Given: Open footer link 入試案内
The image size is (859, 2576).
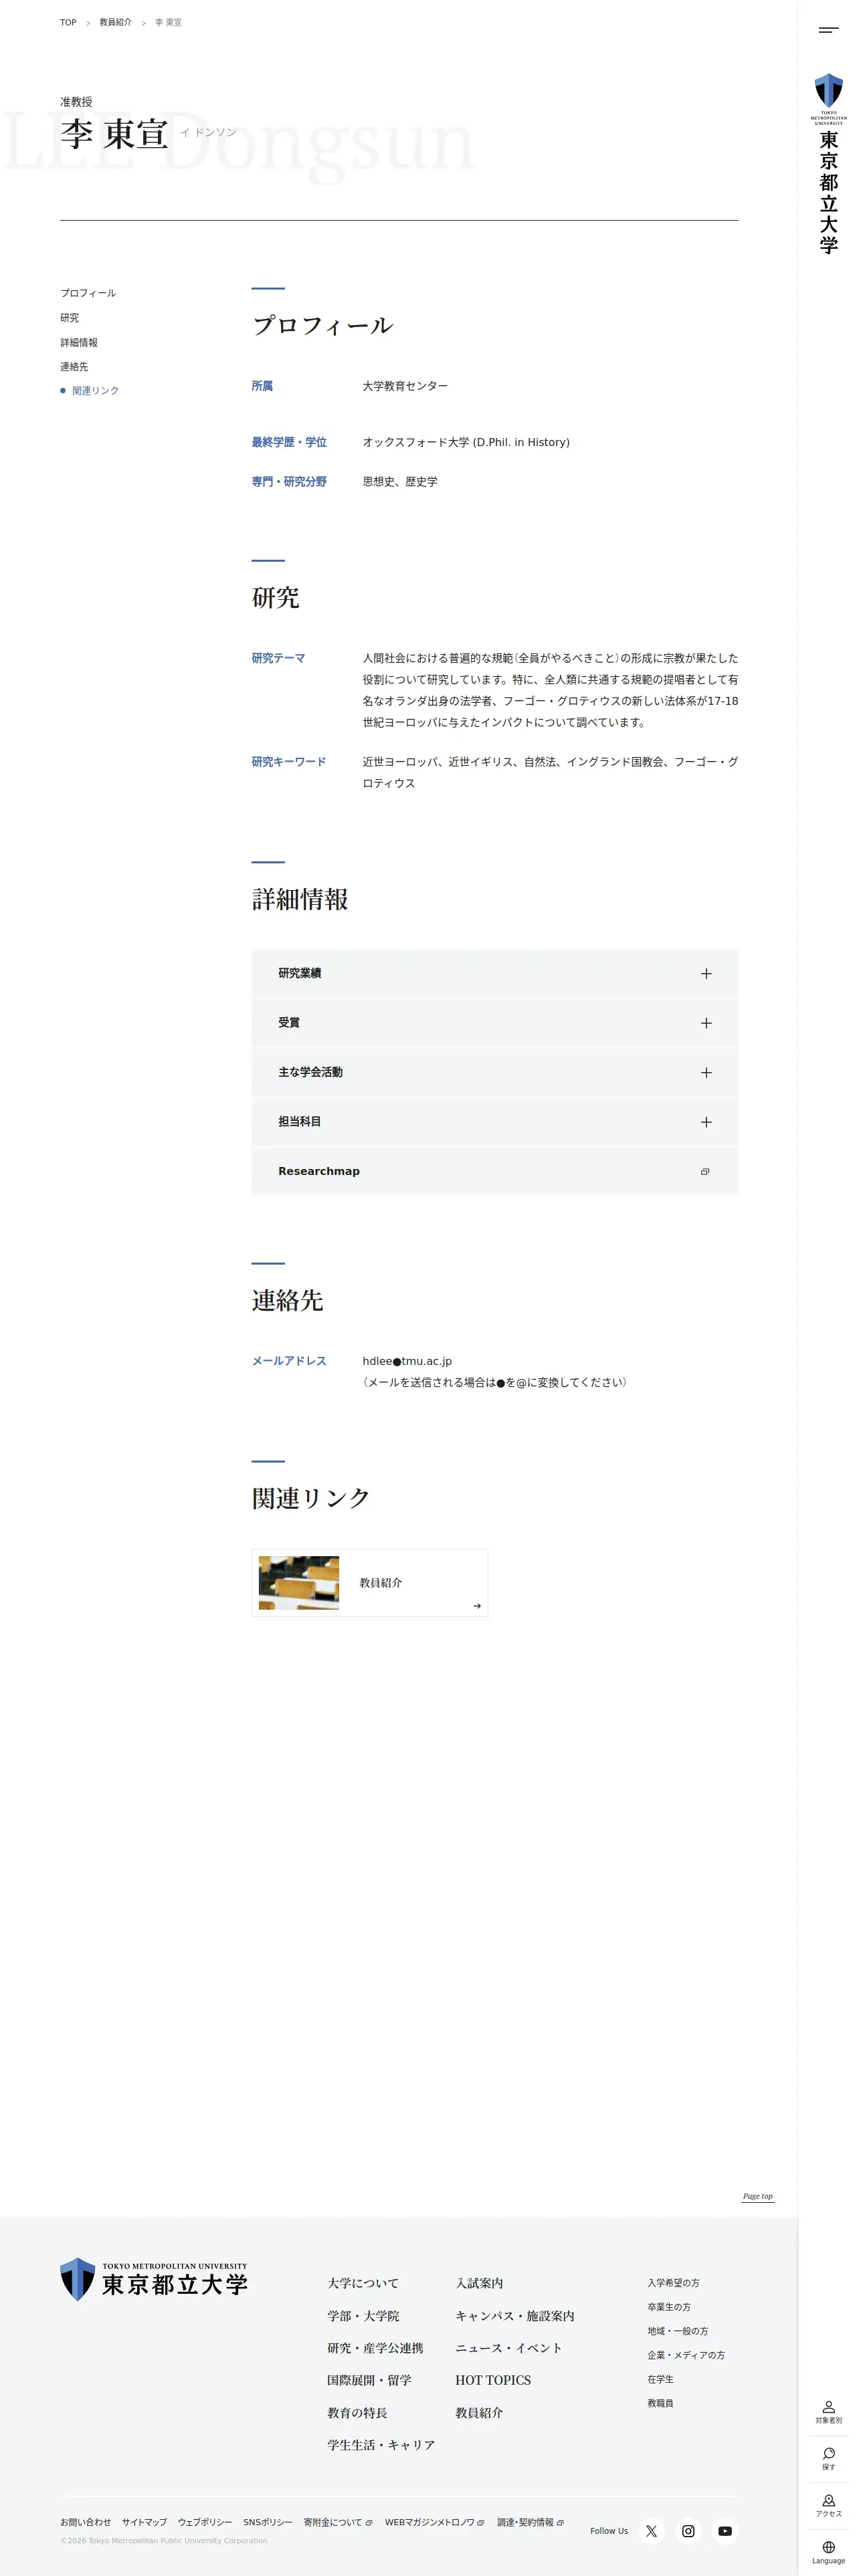Looking at the screenshot, I should click(x=479, y=2283).
